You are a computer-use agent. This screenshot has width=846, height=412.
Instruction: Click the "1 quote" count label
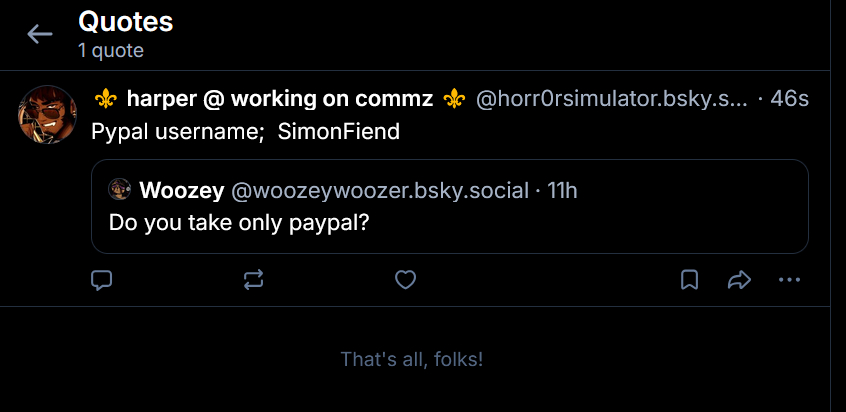coord(110,50)
